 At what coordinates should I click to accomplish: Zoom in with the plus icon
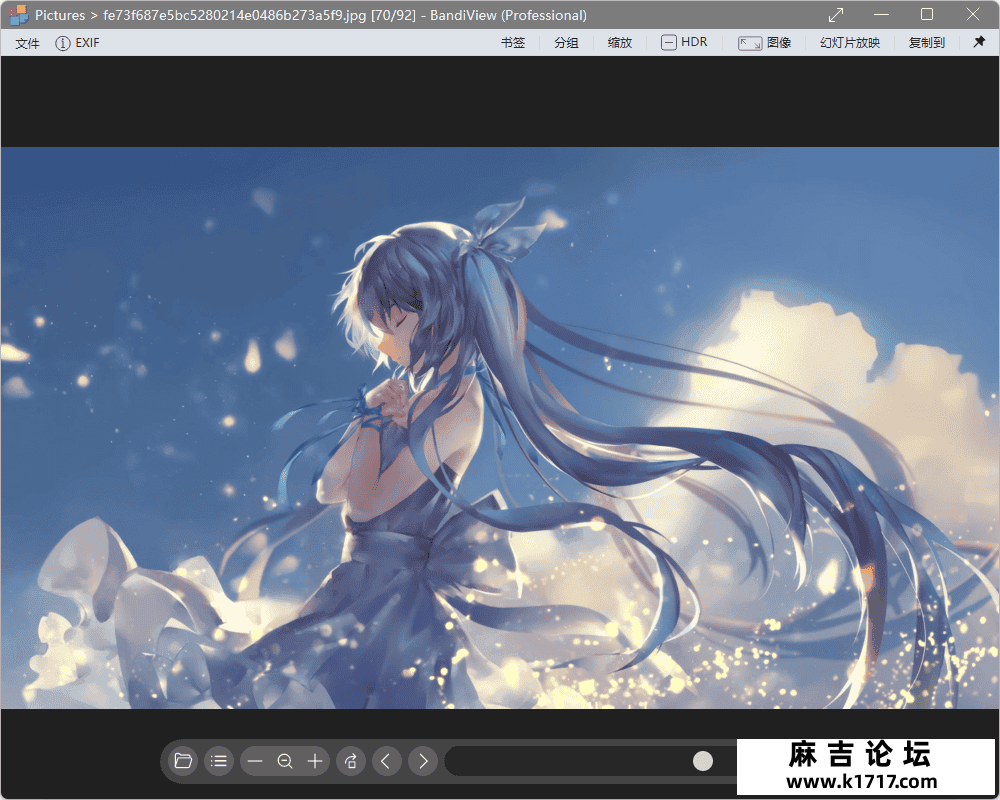315,761
